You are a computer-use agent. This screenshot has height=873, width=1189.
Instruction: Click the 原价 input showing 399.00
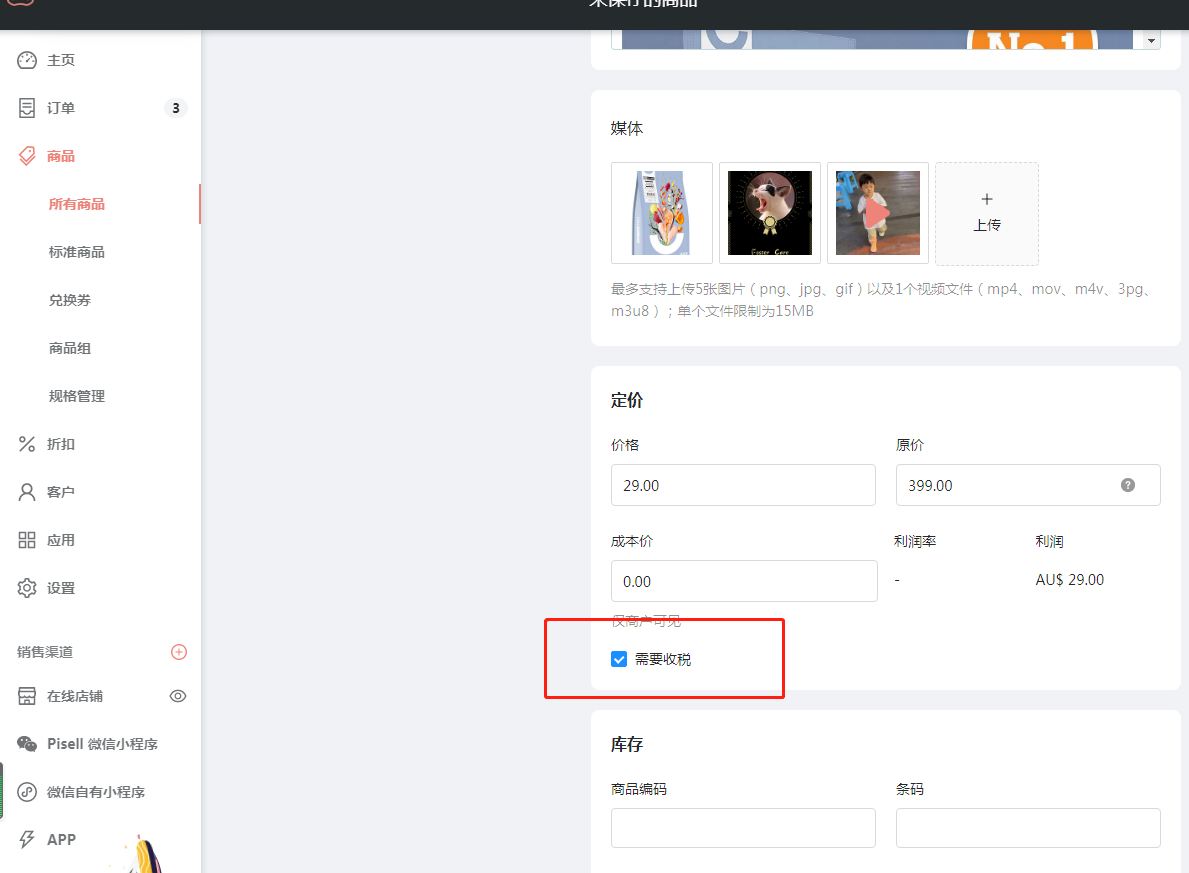(1027, 485)
